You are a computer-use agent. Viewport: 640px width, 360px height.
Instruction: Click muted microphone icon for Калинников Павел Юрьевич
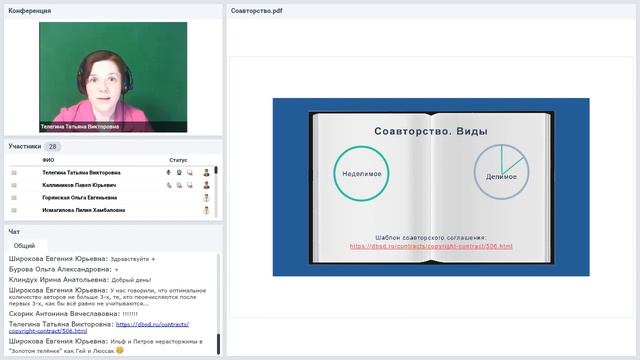click(x=169, y=185)
